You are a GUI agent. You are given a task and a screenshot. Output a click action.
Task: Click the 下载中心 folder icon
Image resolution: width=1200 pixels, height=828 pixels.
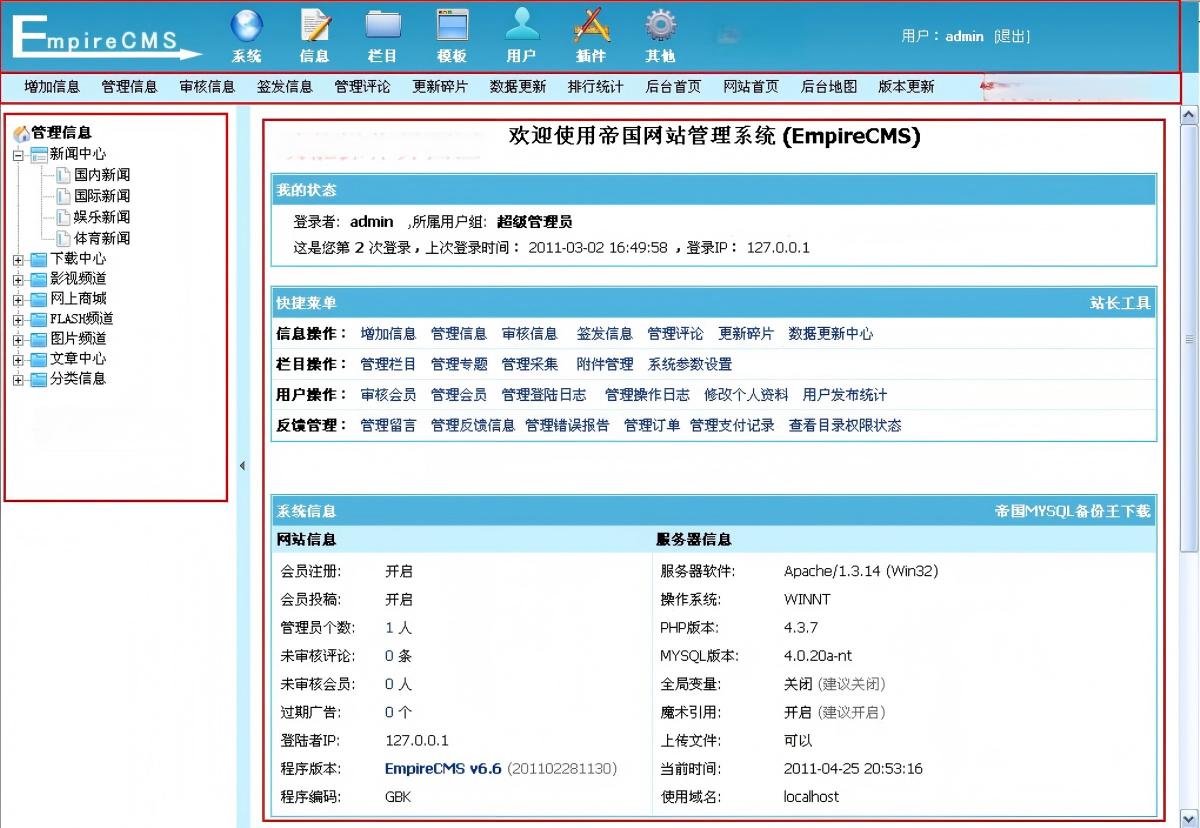[39, 259]
